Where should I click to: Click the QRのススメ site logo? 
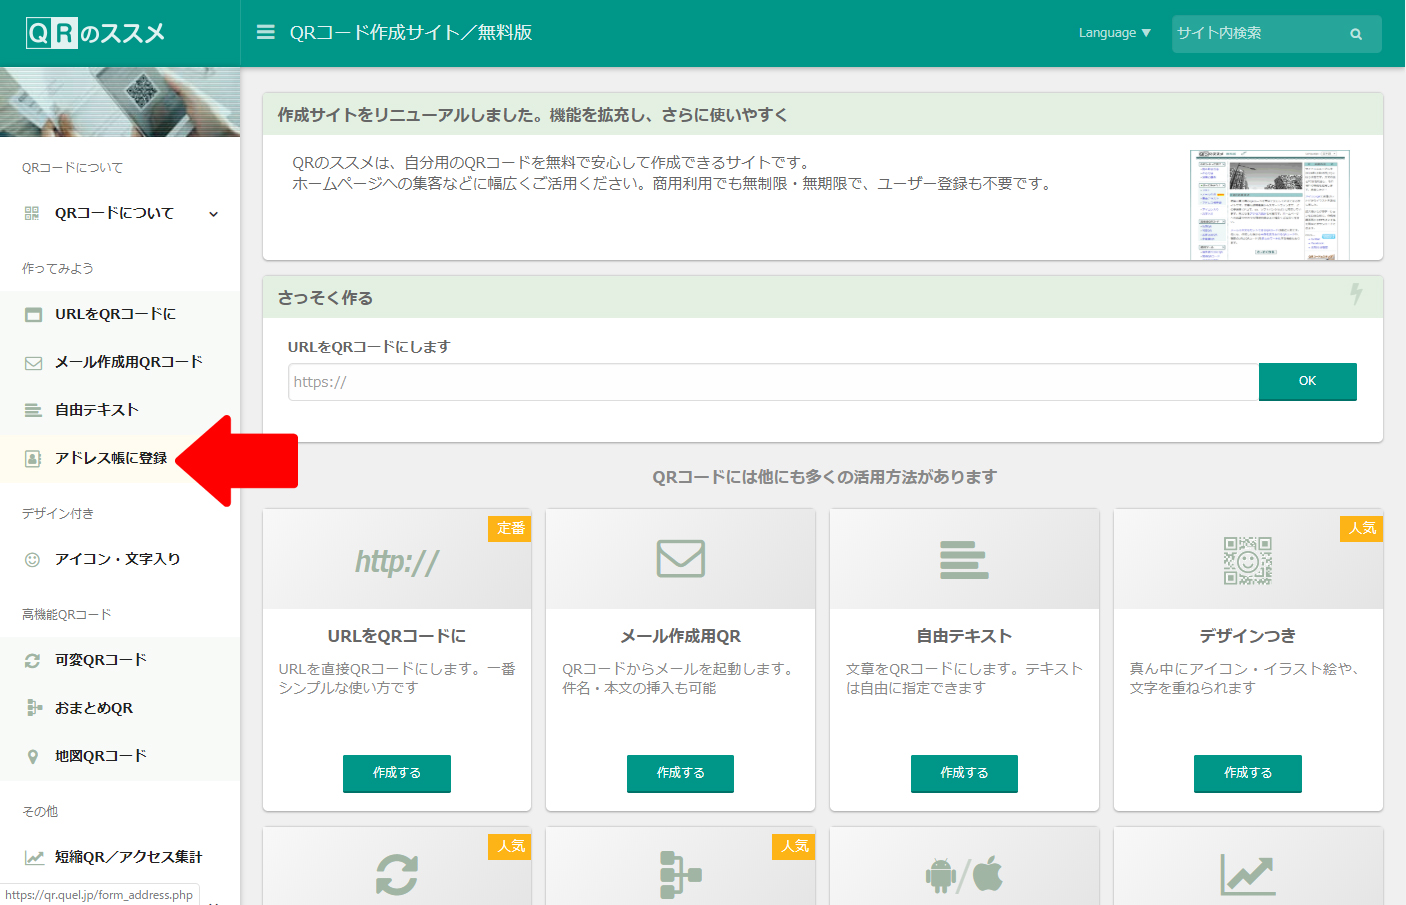coord(95,33)
